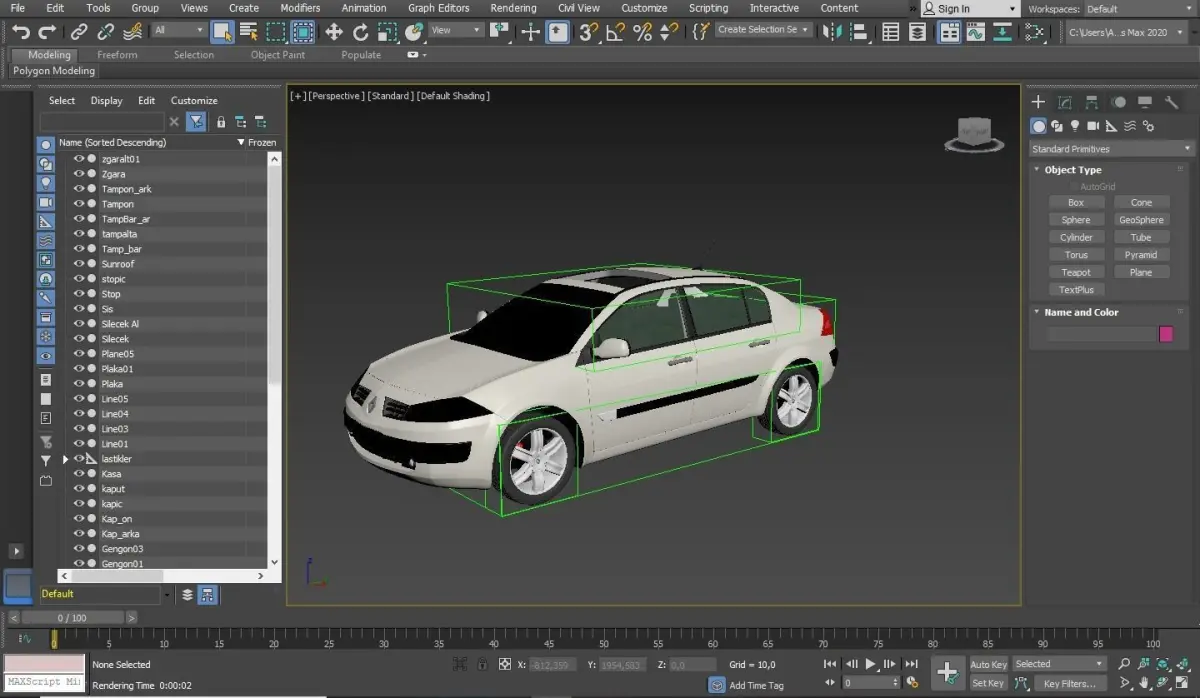Open the Modify panel tab icon
Screen dimensions: 1200x698
pos(1065,102)
